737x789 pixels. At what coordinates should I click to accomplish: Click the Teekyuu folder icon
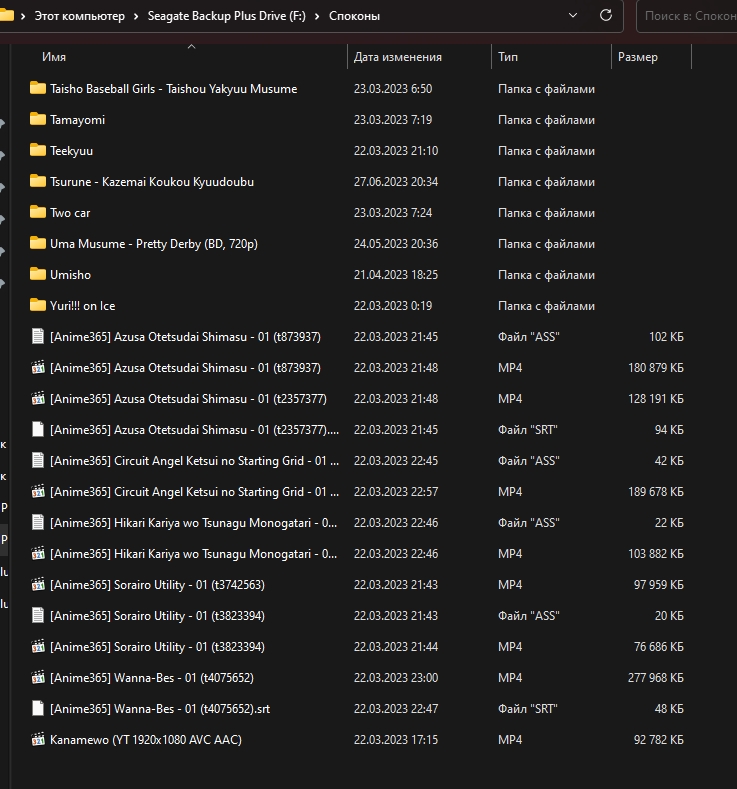pyautogui.click(x=38, y=150)
